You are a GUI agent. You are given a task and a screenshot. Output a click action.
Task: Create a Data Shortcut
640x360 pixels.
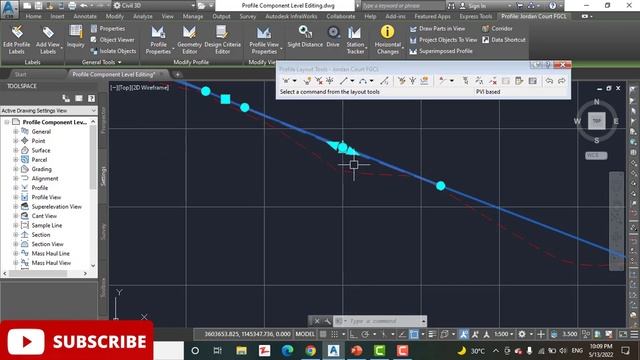click(x=504, y=40)
